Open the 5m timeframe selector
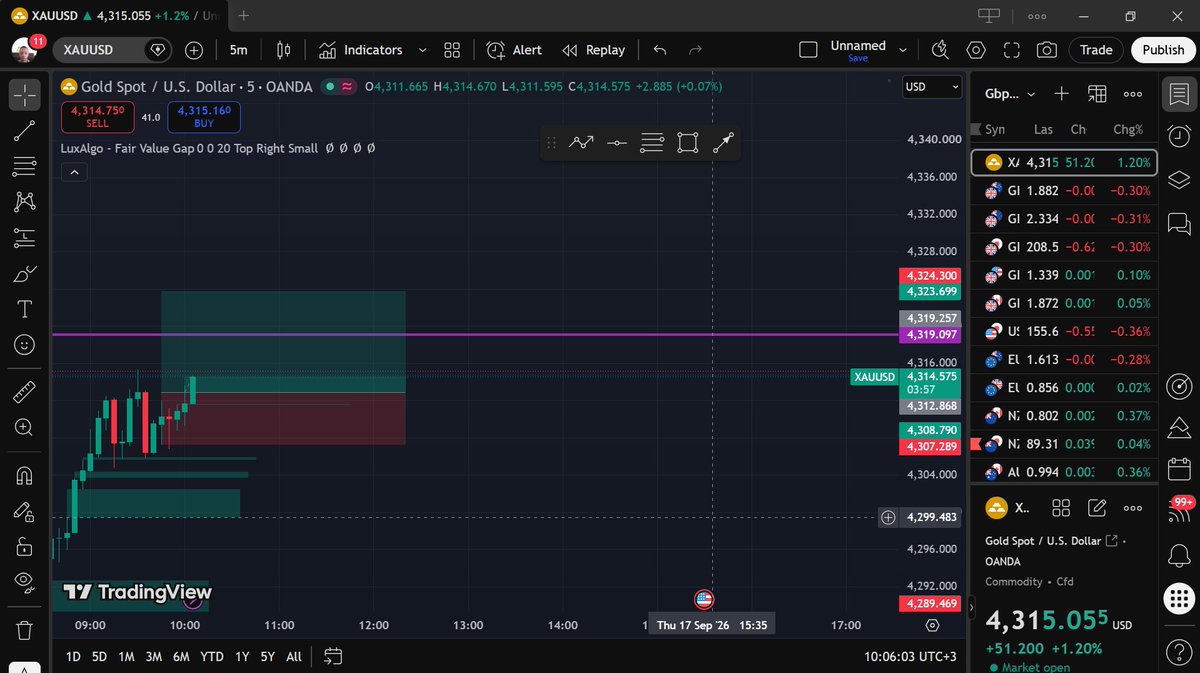The height and width of the screenshot is (673, 1200). point(238,50)
